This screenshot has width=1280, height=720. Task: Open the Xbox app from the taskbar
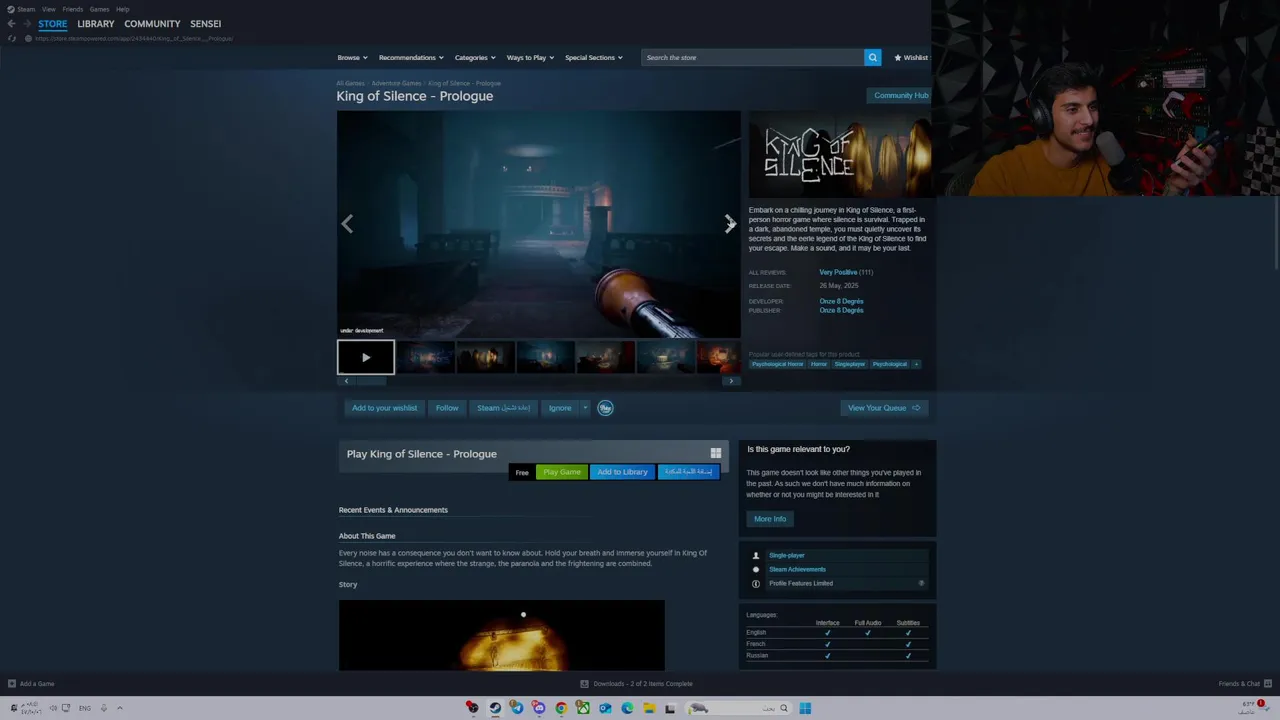coord(583,708)
